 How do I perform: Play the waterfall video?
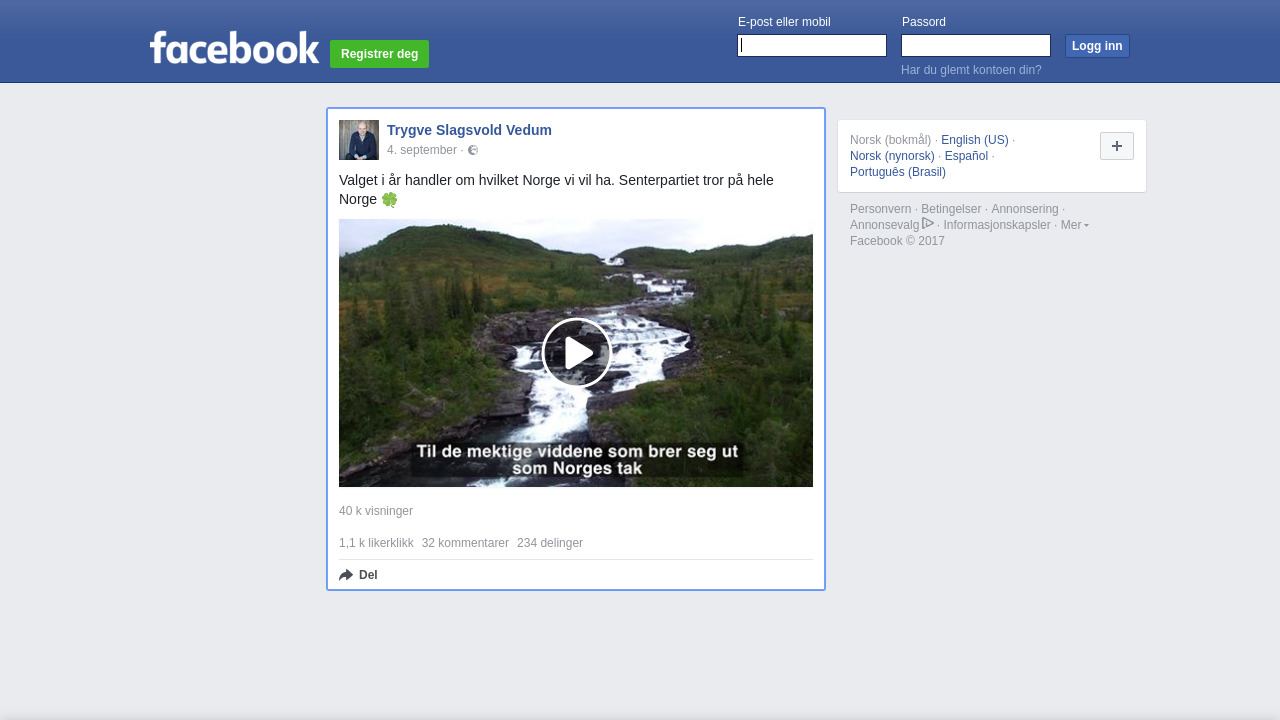(x=576, y=353)
